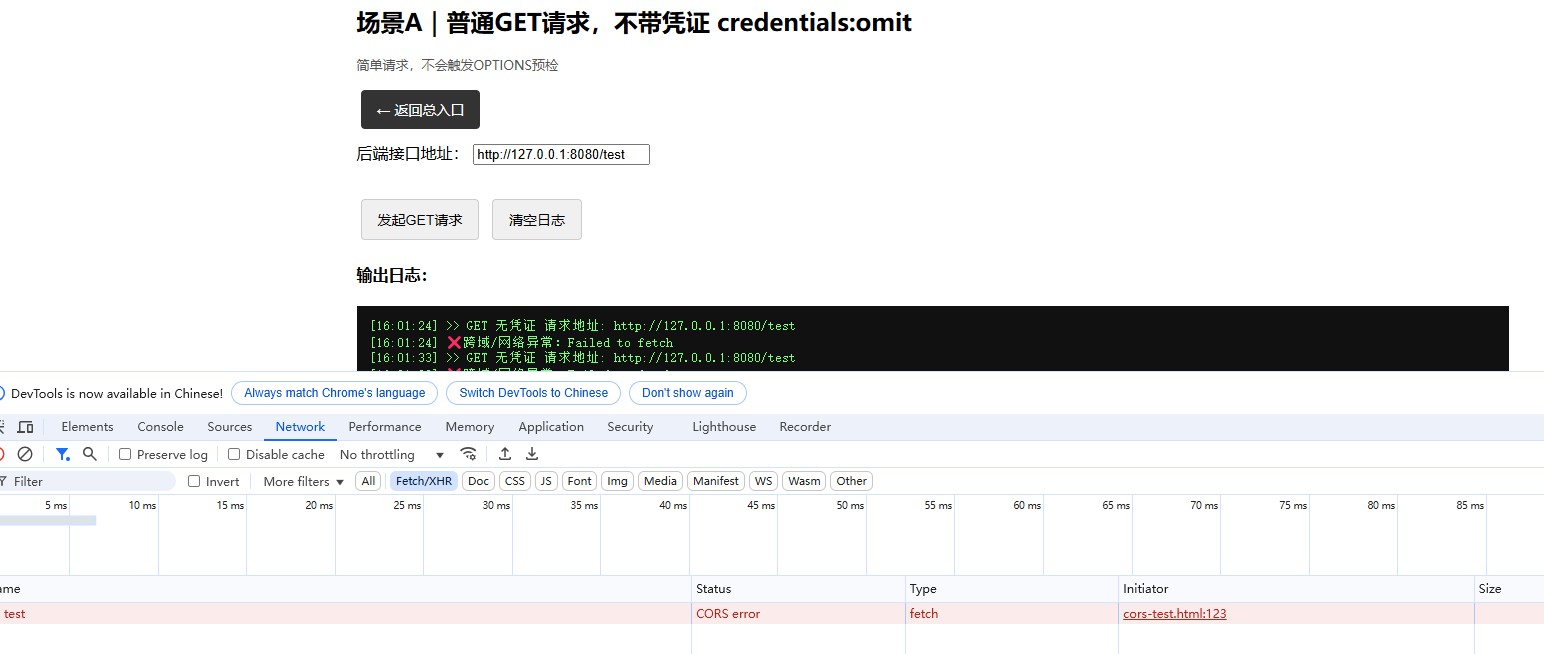Filter requests by WS type
The width and height of the screenshot is (1544, 654).
tap(764, 481)
